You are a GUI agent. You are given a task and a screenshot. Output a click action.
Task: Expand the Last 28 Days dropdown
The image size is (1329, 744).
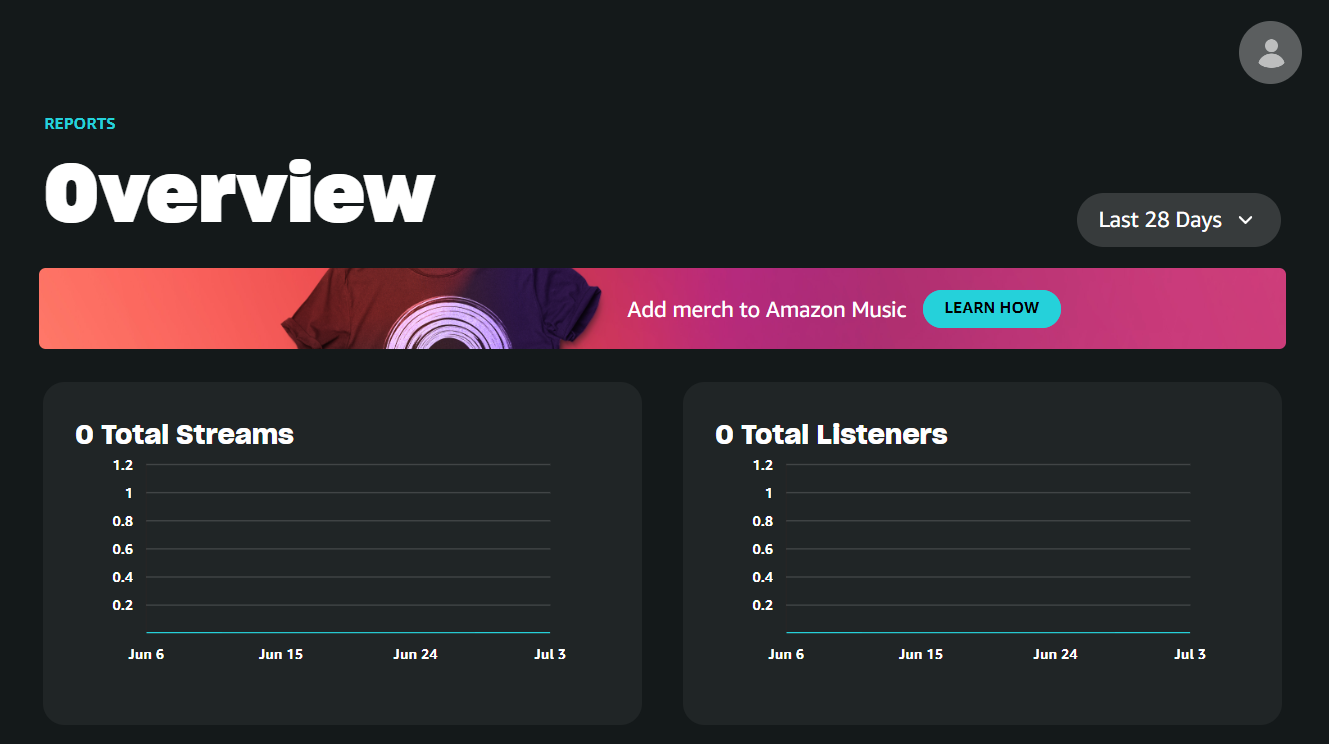point(1178,220)
